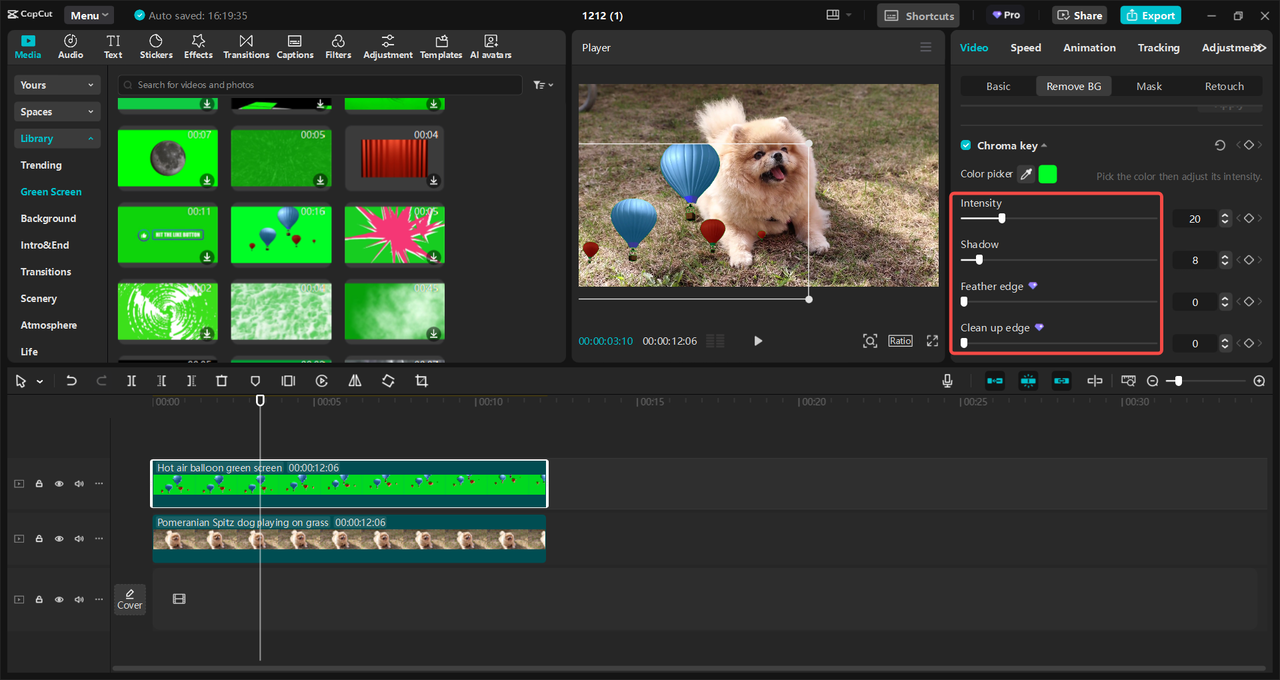Viewport: 1280px width, 680px height.
Task: Open the Shortcuts button
Action: tap(918, 15)
